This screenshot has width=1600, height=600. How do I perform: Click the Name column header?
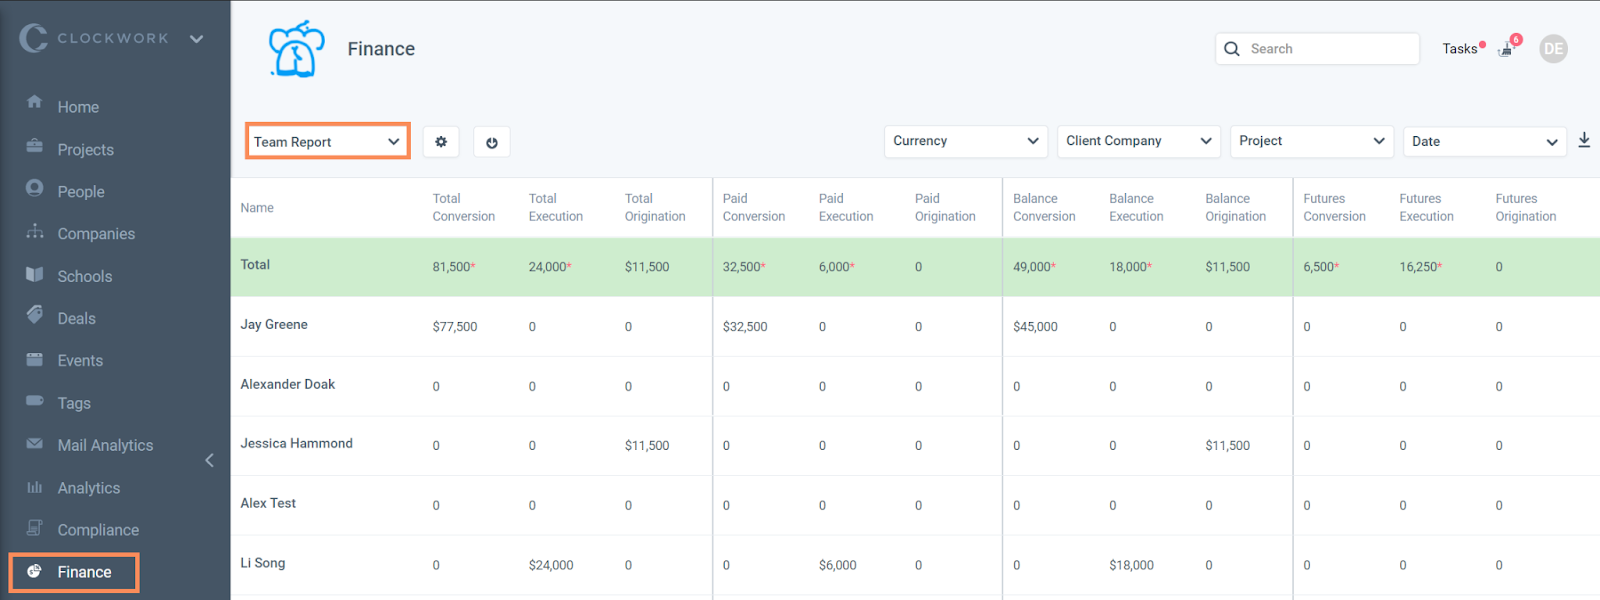click(257, 208)
